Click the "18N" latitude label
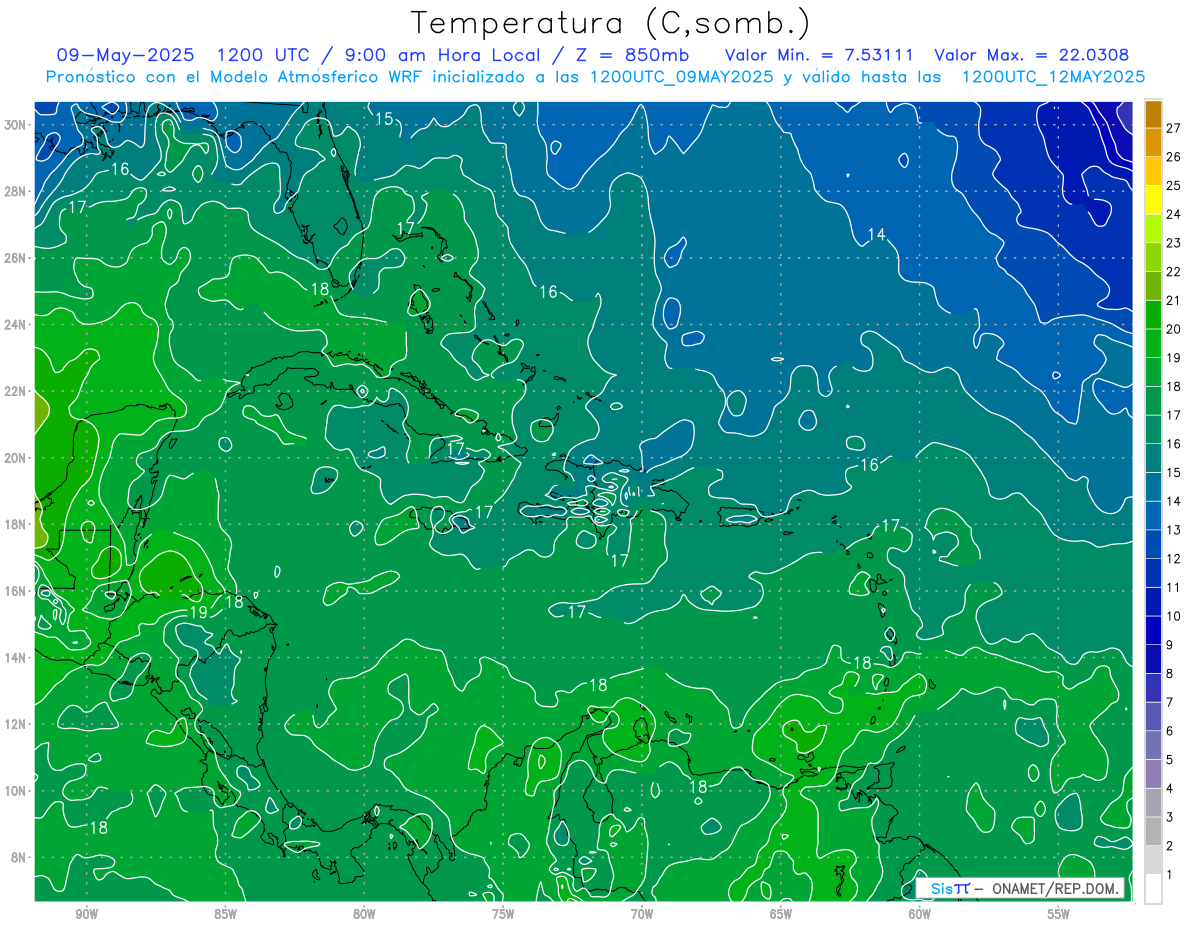 16,524
